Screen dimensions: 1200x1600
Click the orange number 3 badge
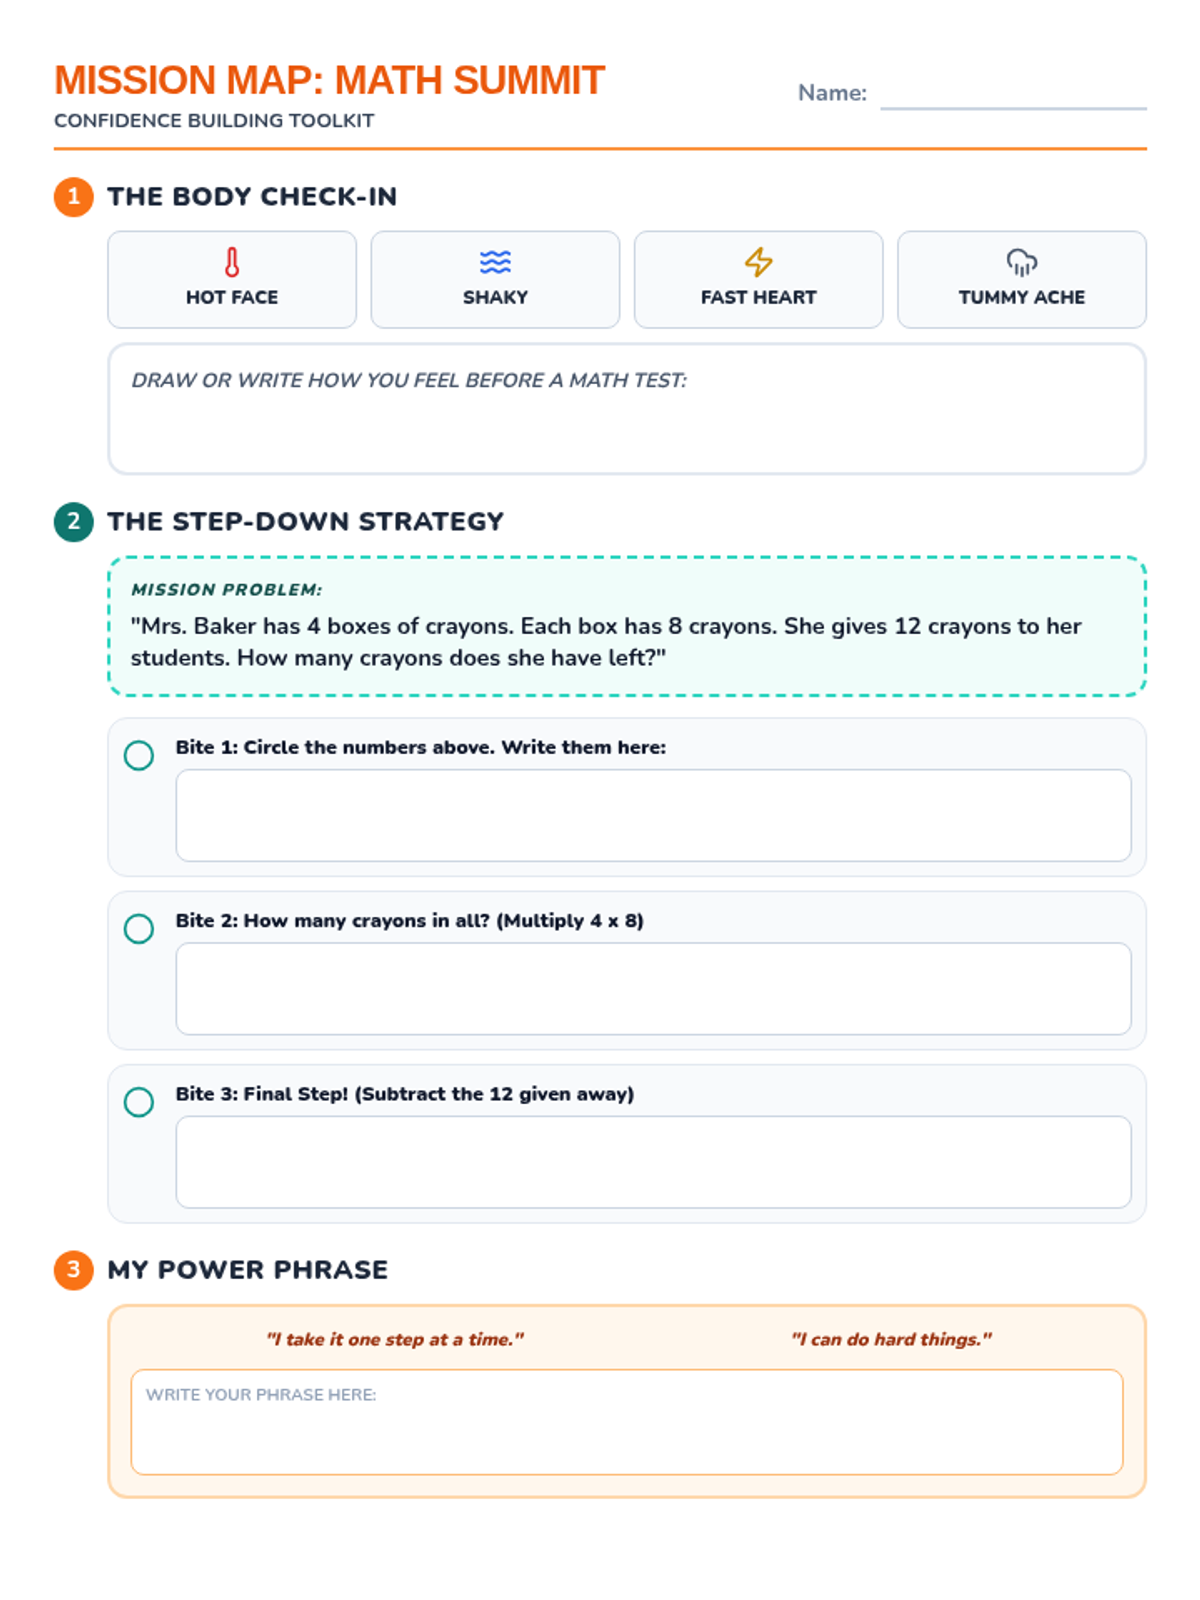[x=73, y=1270]
